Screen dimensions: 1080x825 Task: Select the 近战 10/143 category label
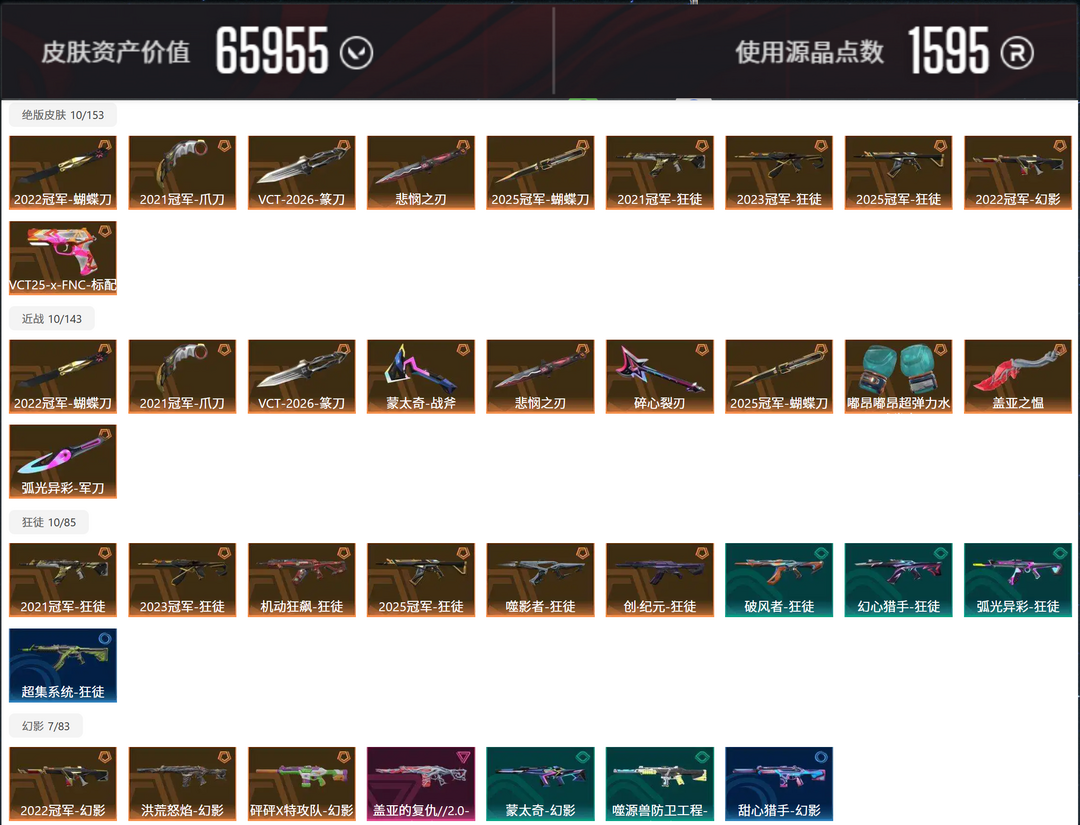[52, 319]
